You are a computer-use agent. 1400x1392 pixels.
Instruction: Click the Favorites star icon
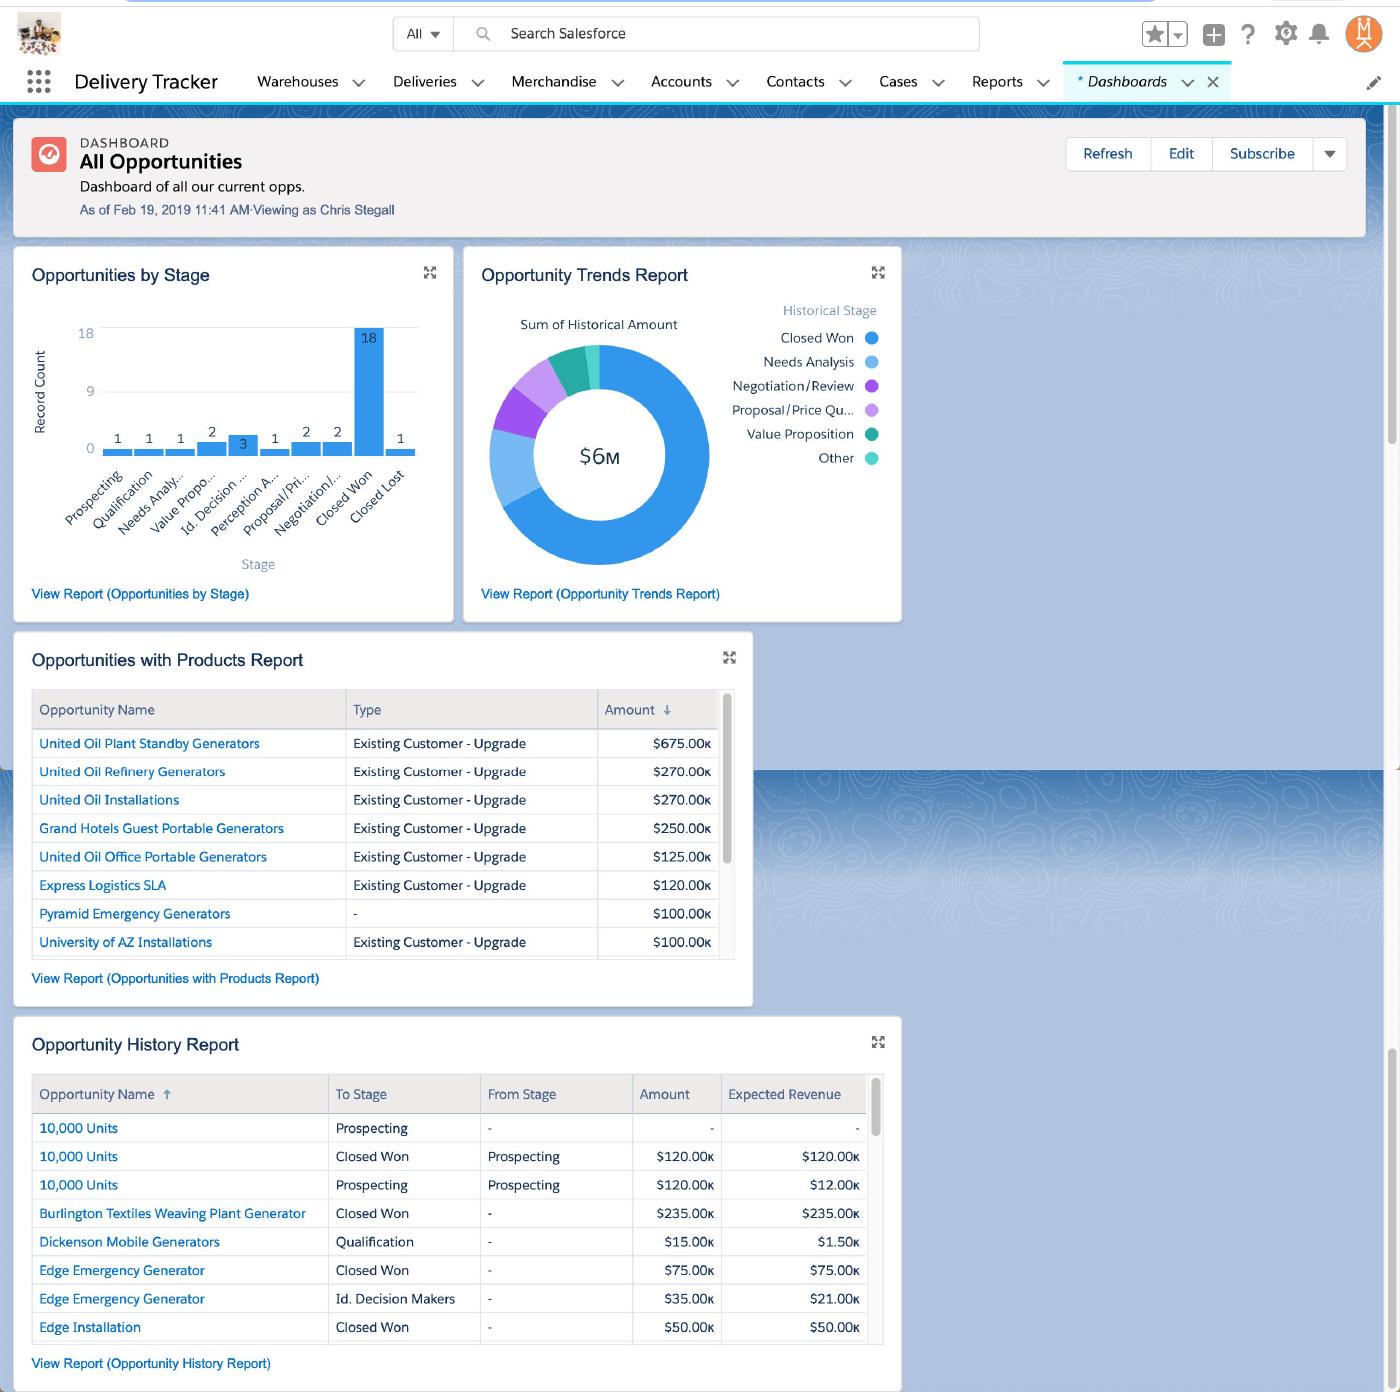pos(1155,35)
